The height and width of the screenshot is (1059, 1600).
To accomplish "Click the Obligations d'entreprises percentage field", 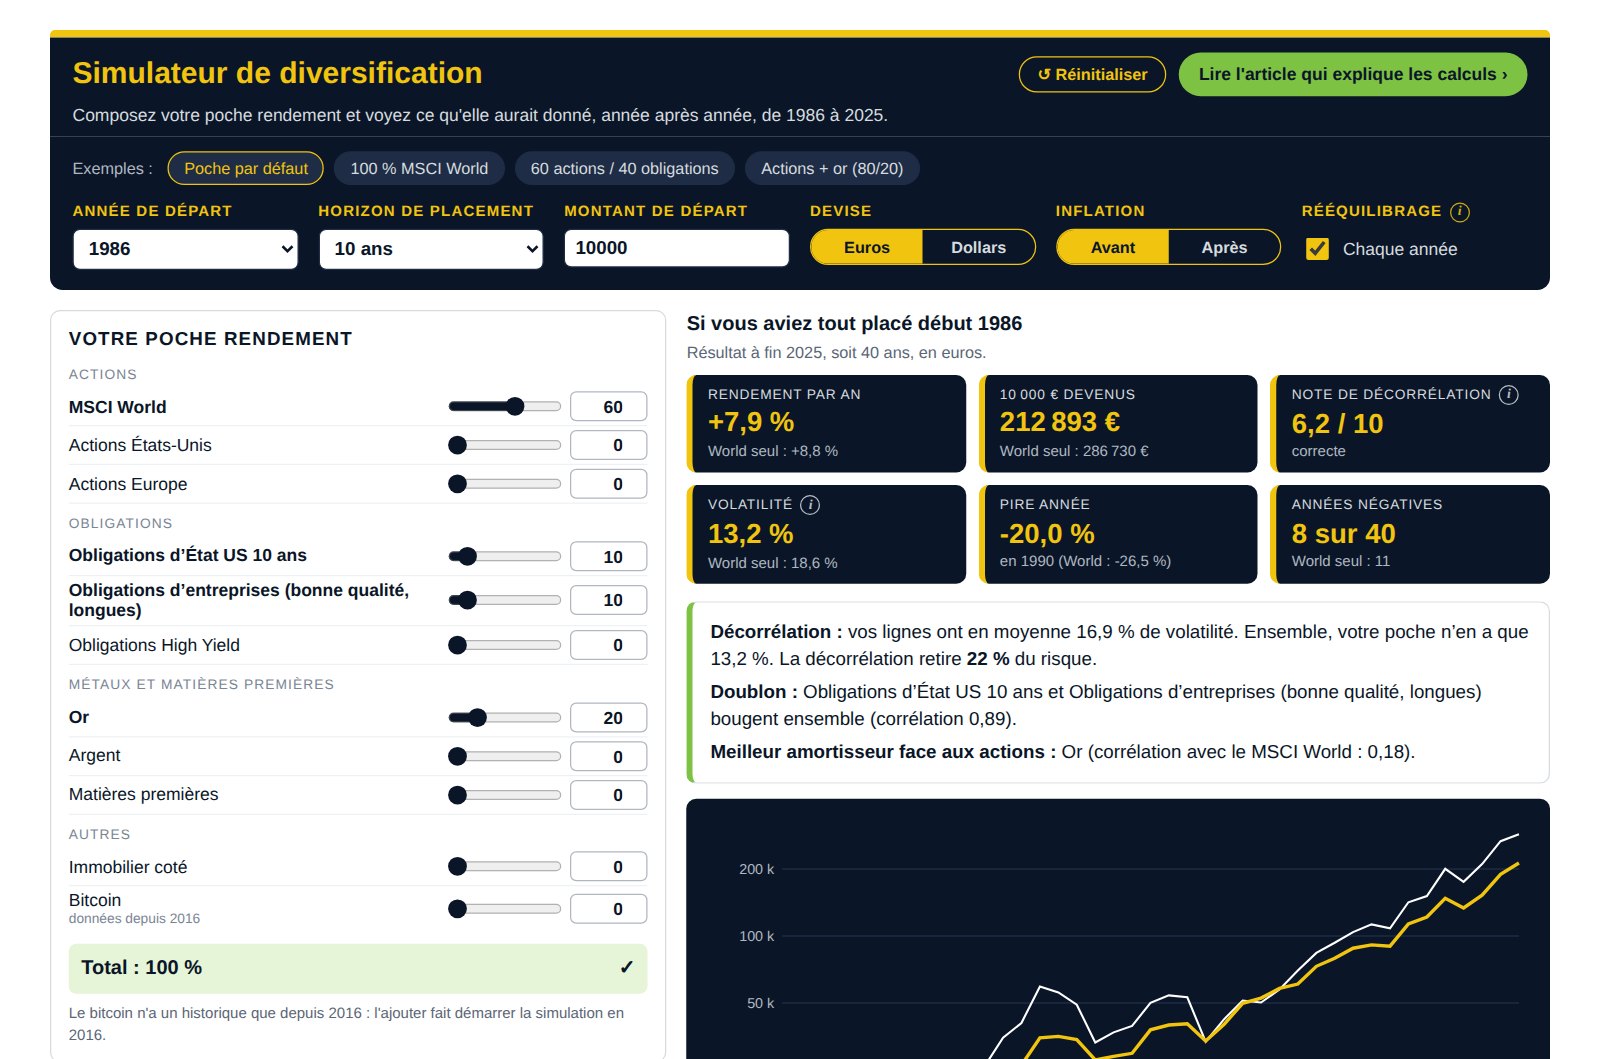I will [x=608, y=600].
